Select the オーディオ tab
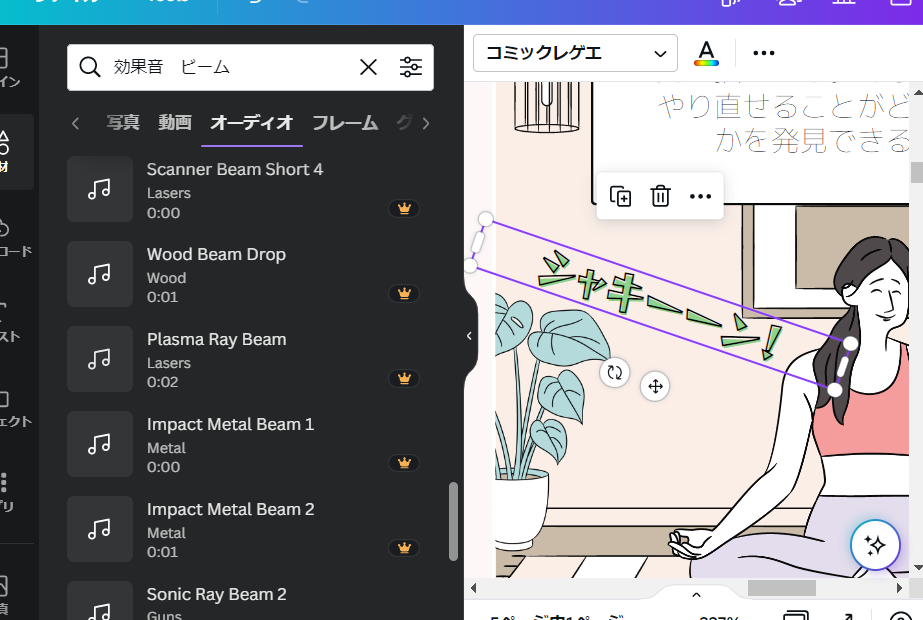Screen dimensions: 923x620 coord(251,122)
